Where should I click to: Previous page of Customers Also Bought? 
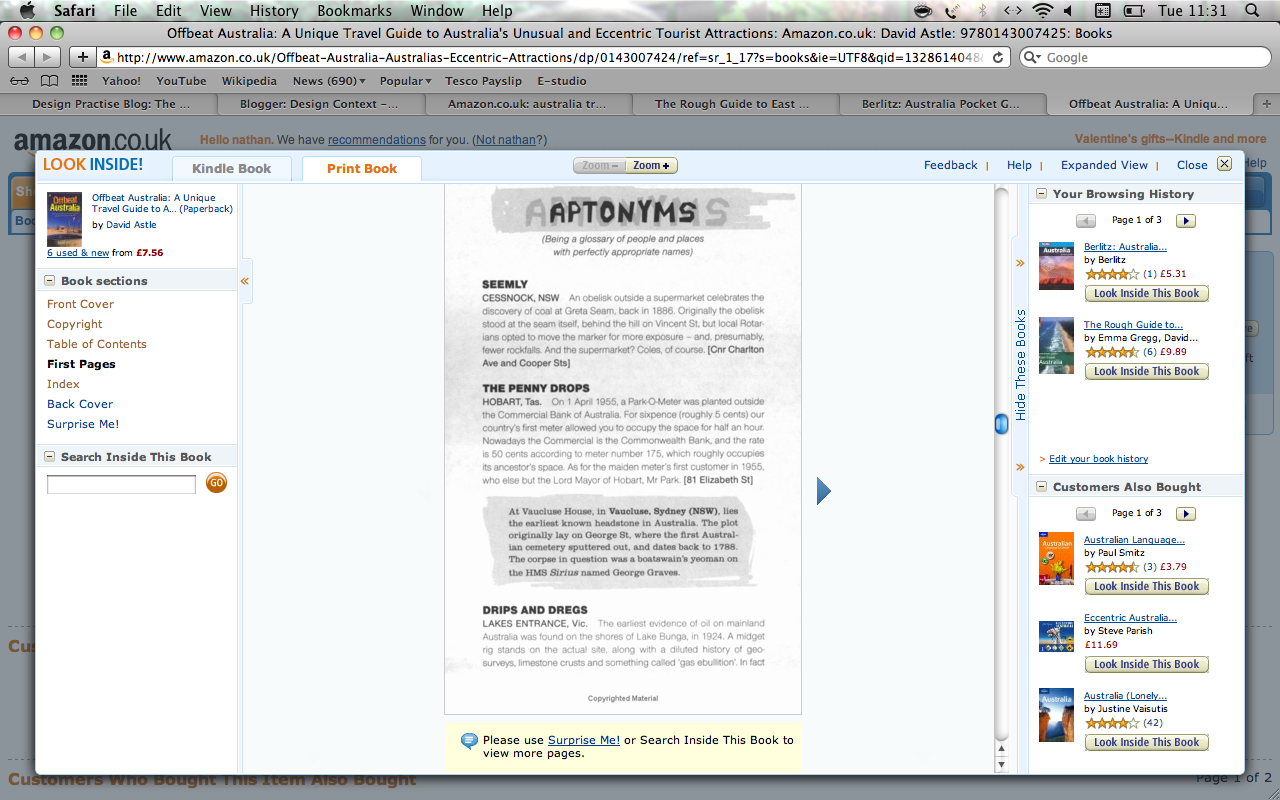1086,513
